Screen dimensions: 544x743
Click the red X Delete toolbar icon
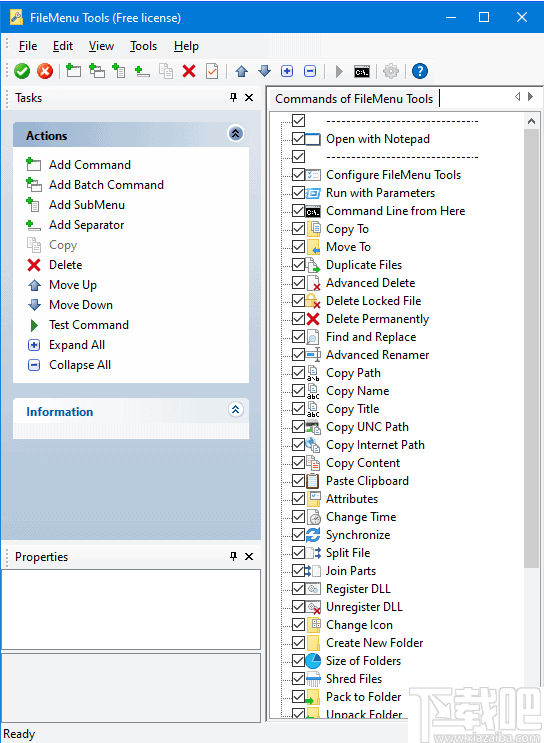189,71
